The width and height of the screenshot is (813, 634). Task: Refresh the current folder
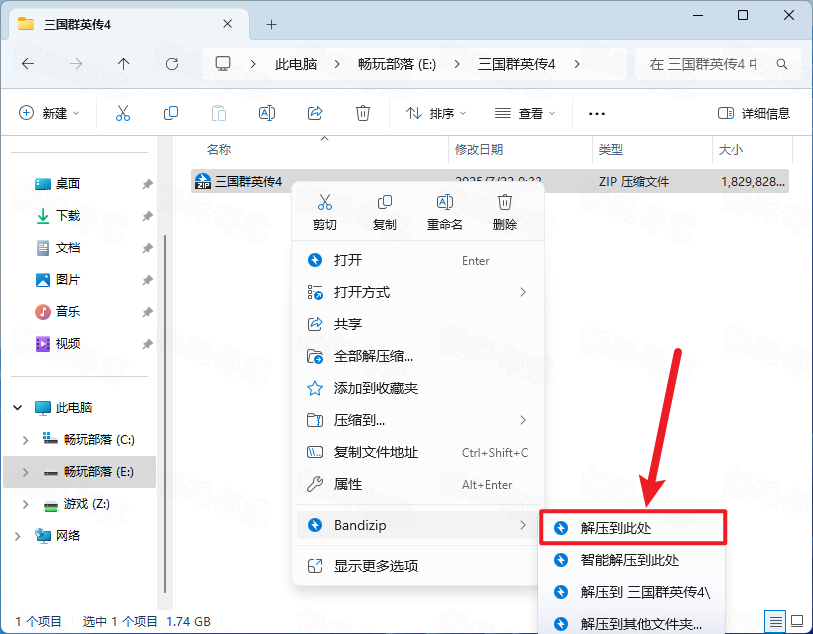(172, 64)
